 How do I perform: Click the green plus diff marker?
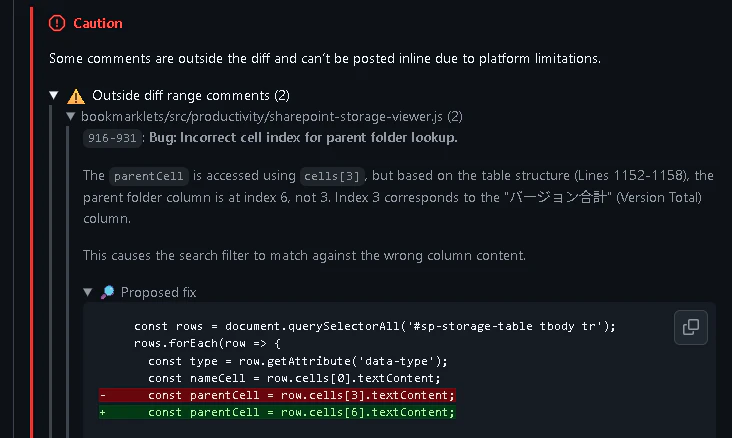pos(102,412)
